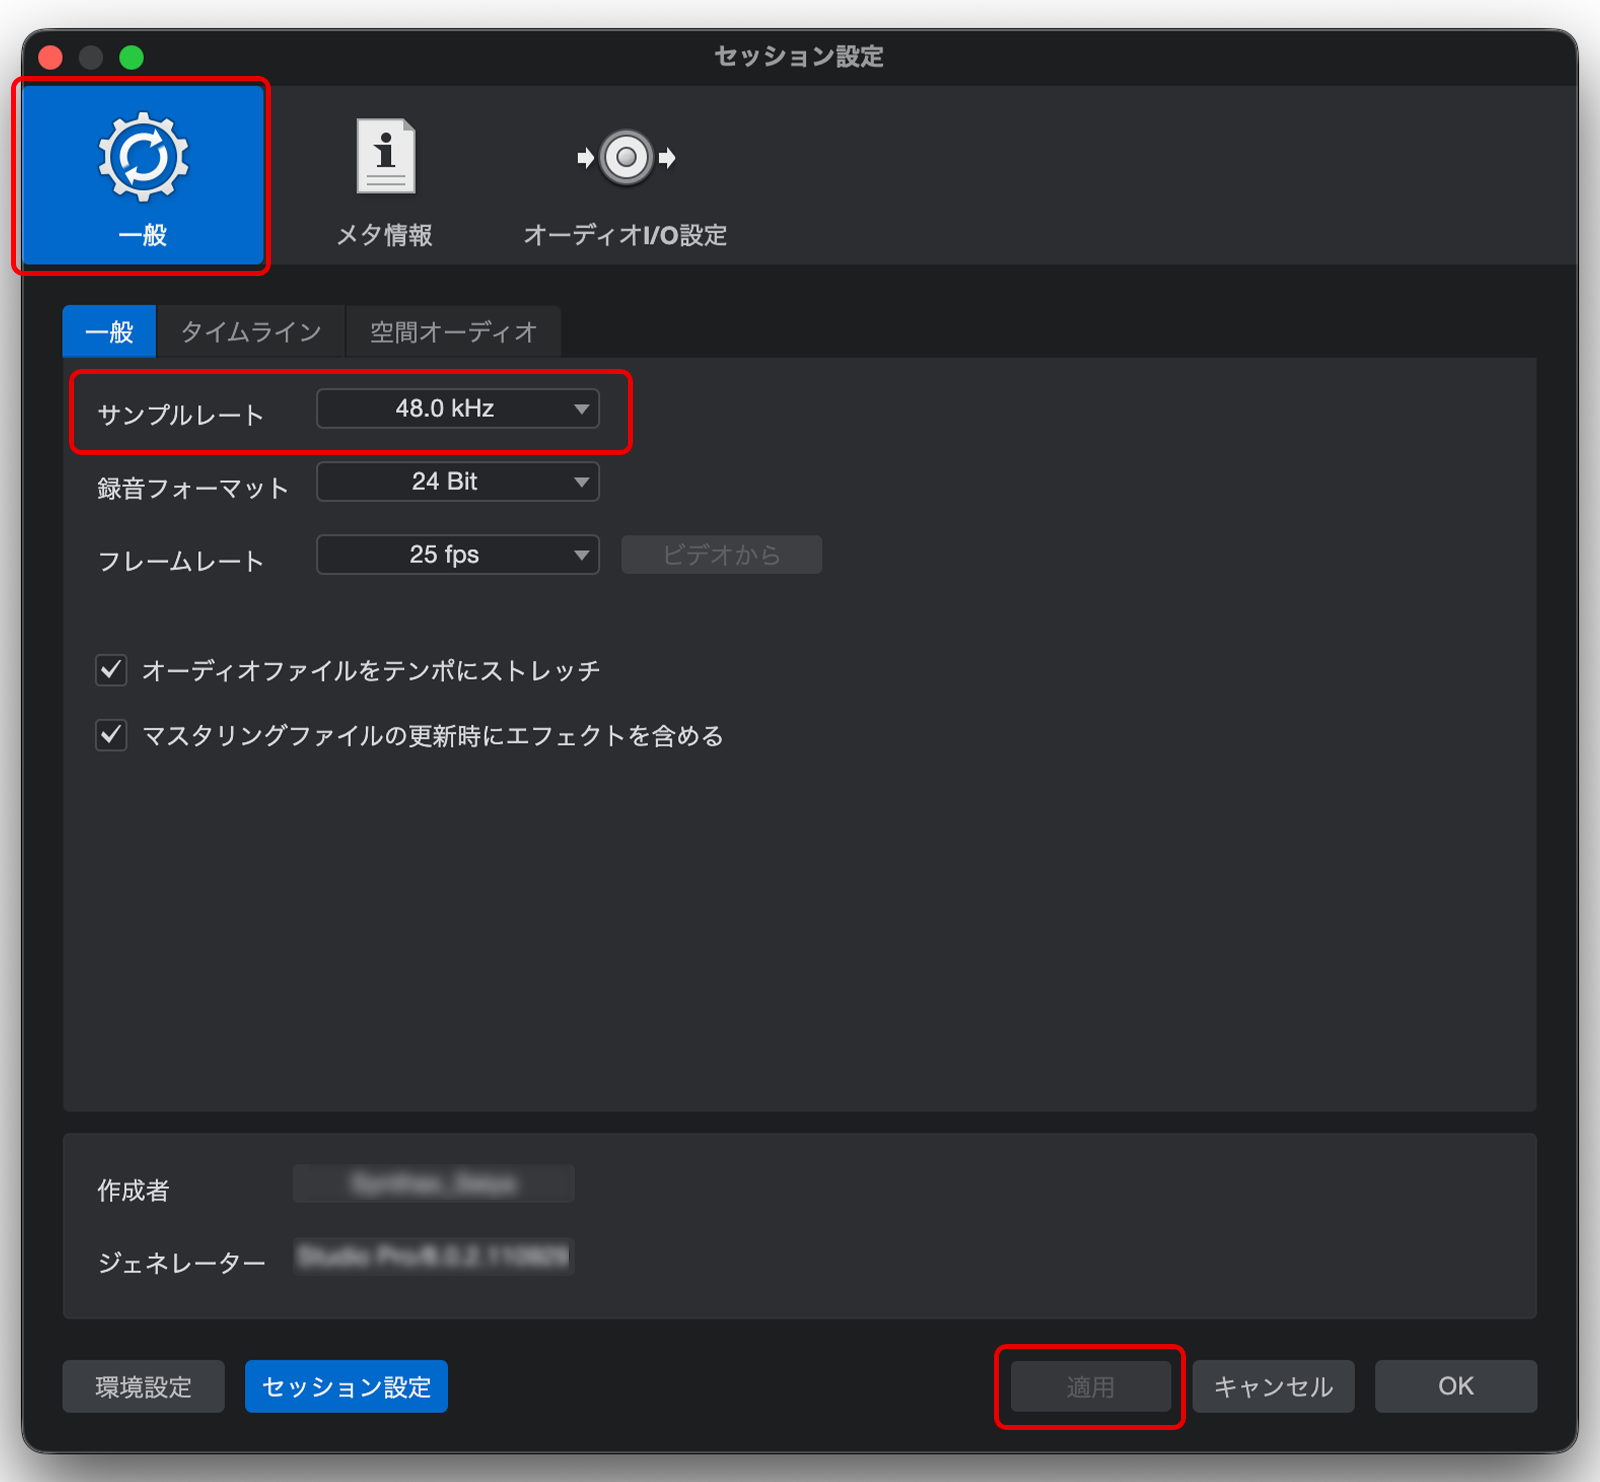Open the サンプルレート 48.0 kHz dropdown
Image resolution: width=1600 pixels, height=1482 pixels.
(x=457, y=409)
